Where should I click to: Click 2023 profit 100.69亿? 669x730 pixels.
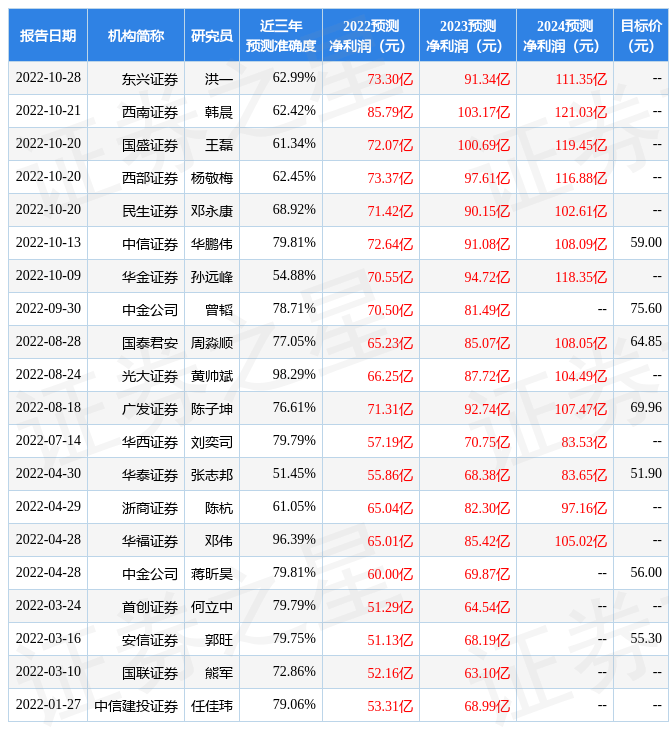[x=484, y=145]
